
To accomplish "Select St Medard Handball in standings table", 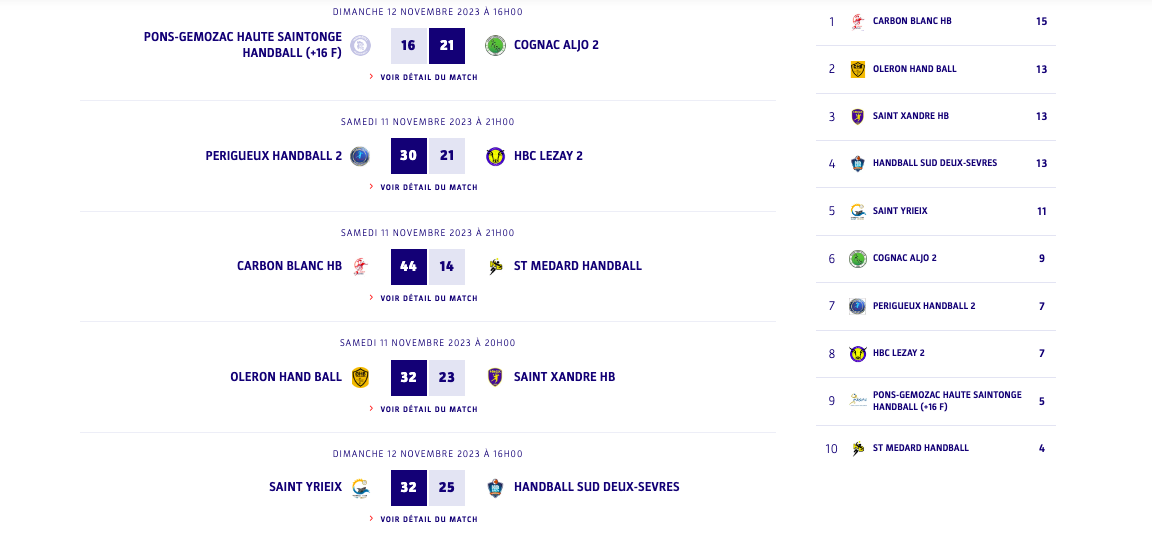I will [920, 448].
